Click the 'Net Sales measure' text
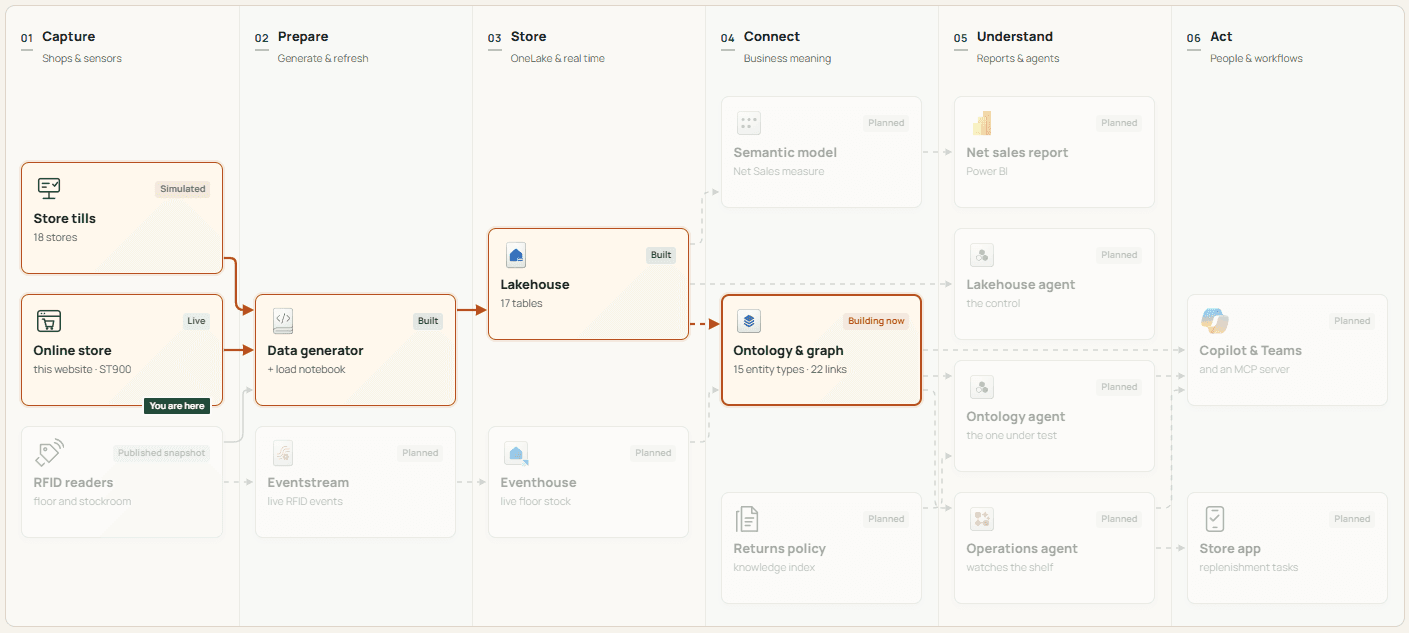Image resolution: width=1409 pixels, height=633 pixels. tap(779, 171)
